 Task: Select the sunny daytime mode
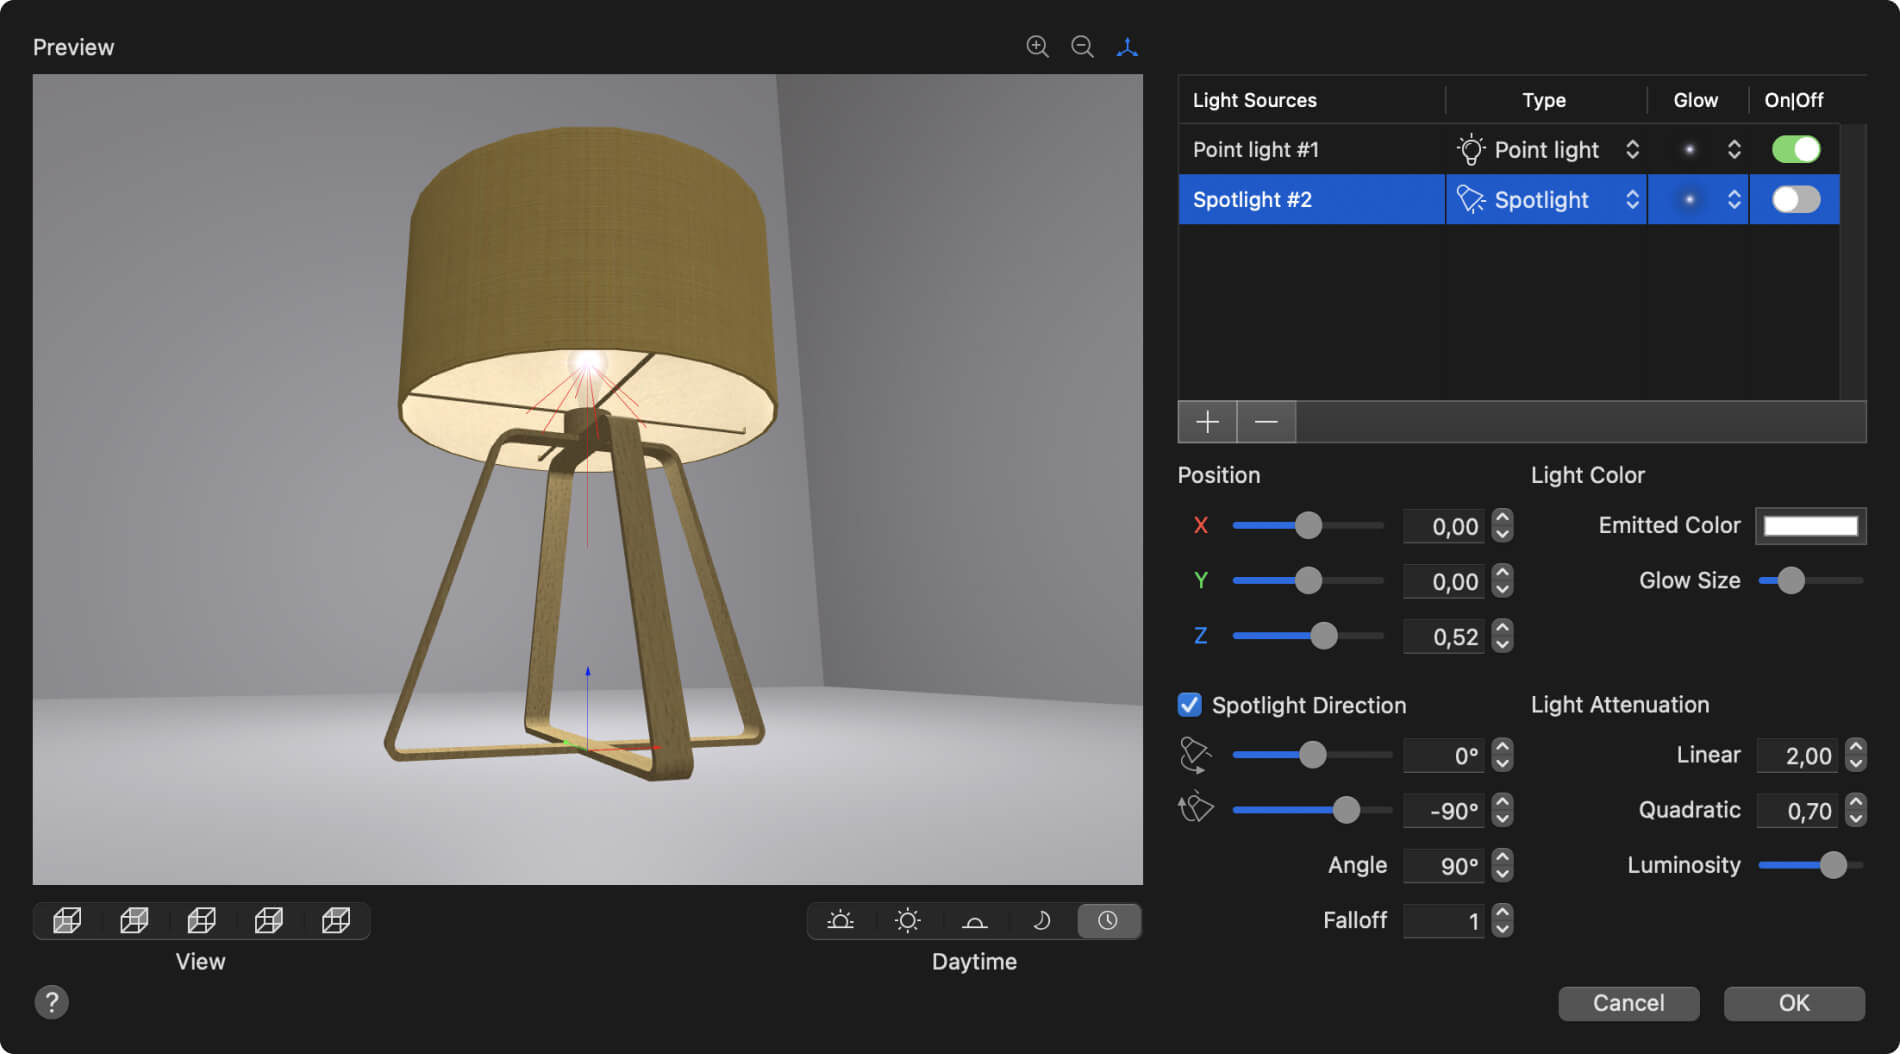coord(908,920)
